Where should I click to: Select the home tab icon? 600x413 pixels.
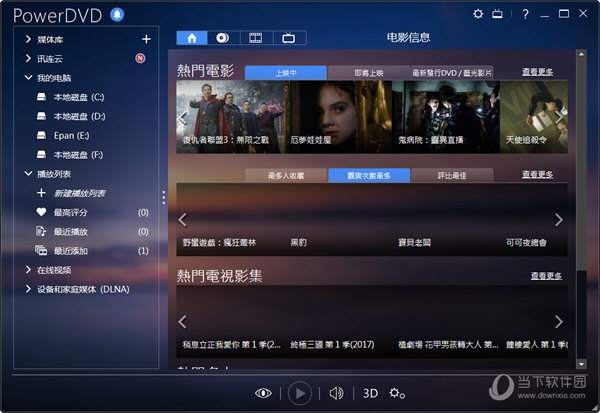(192, 38)
